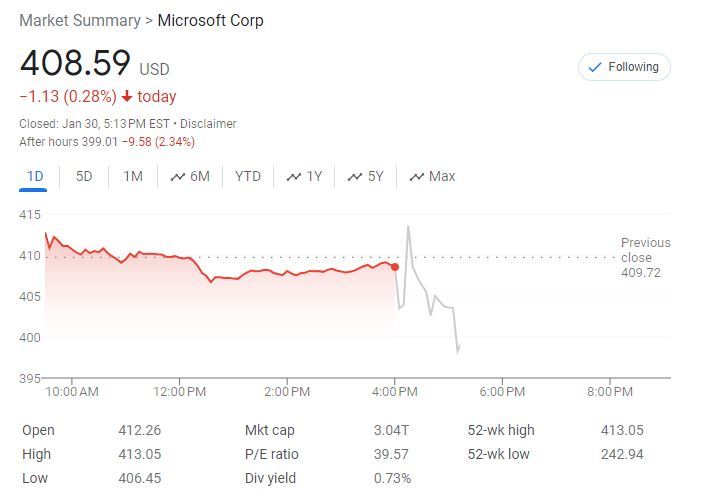This screenshot has width=710, height=496.
Task: Click the red down arrow next to today
Action: [127, 97]
